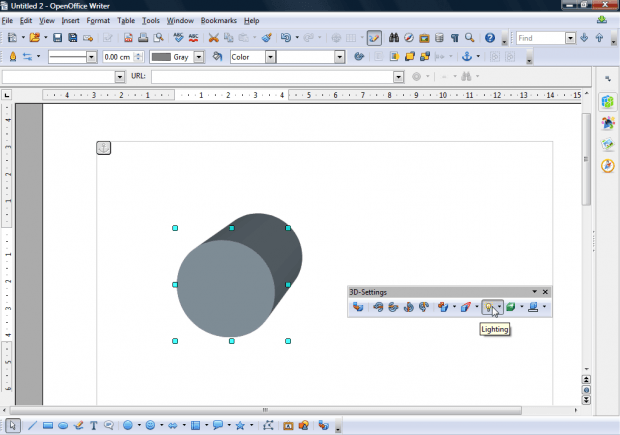Open the Format menu
This screenshot has height=435, width=620.
(98, 20)
